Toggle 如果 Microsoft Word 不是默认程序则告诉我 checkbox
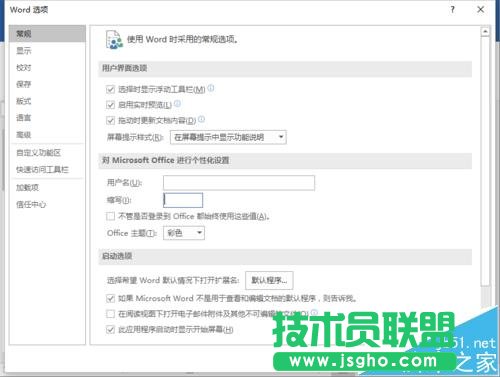 tap(110, 298)
